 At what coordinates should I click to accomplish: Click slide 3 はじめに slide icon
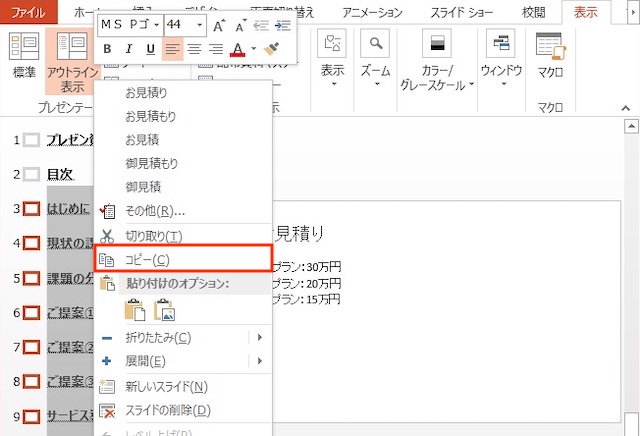coord(32,209)
